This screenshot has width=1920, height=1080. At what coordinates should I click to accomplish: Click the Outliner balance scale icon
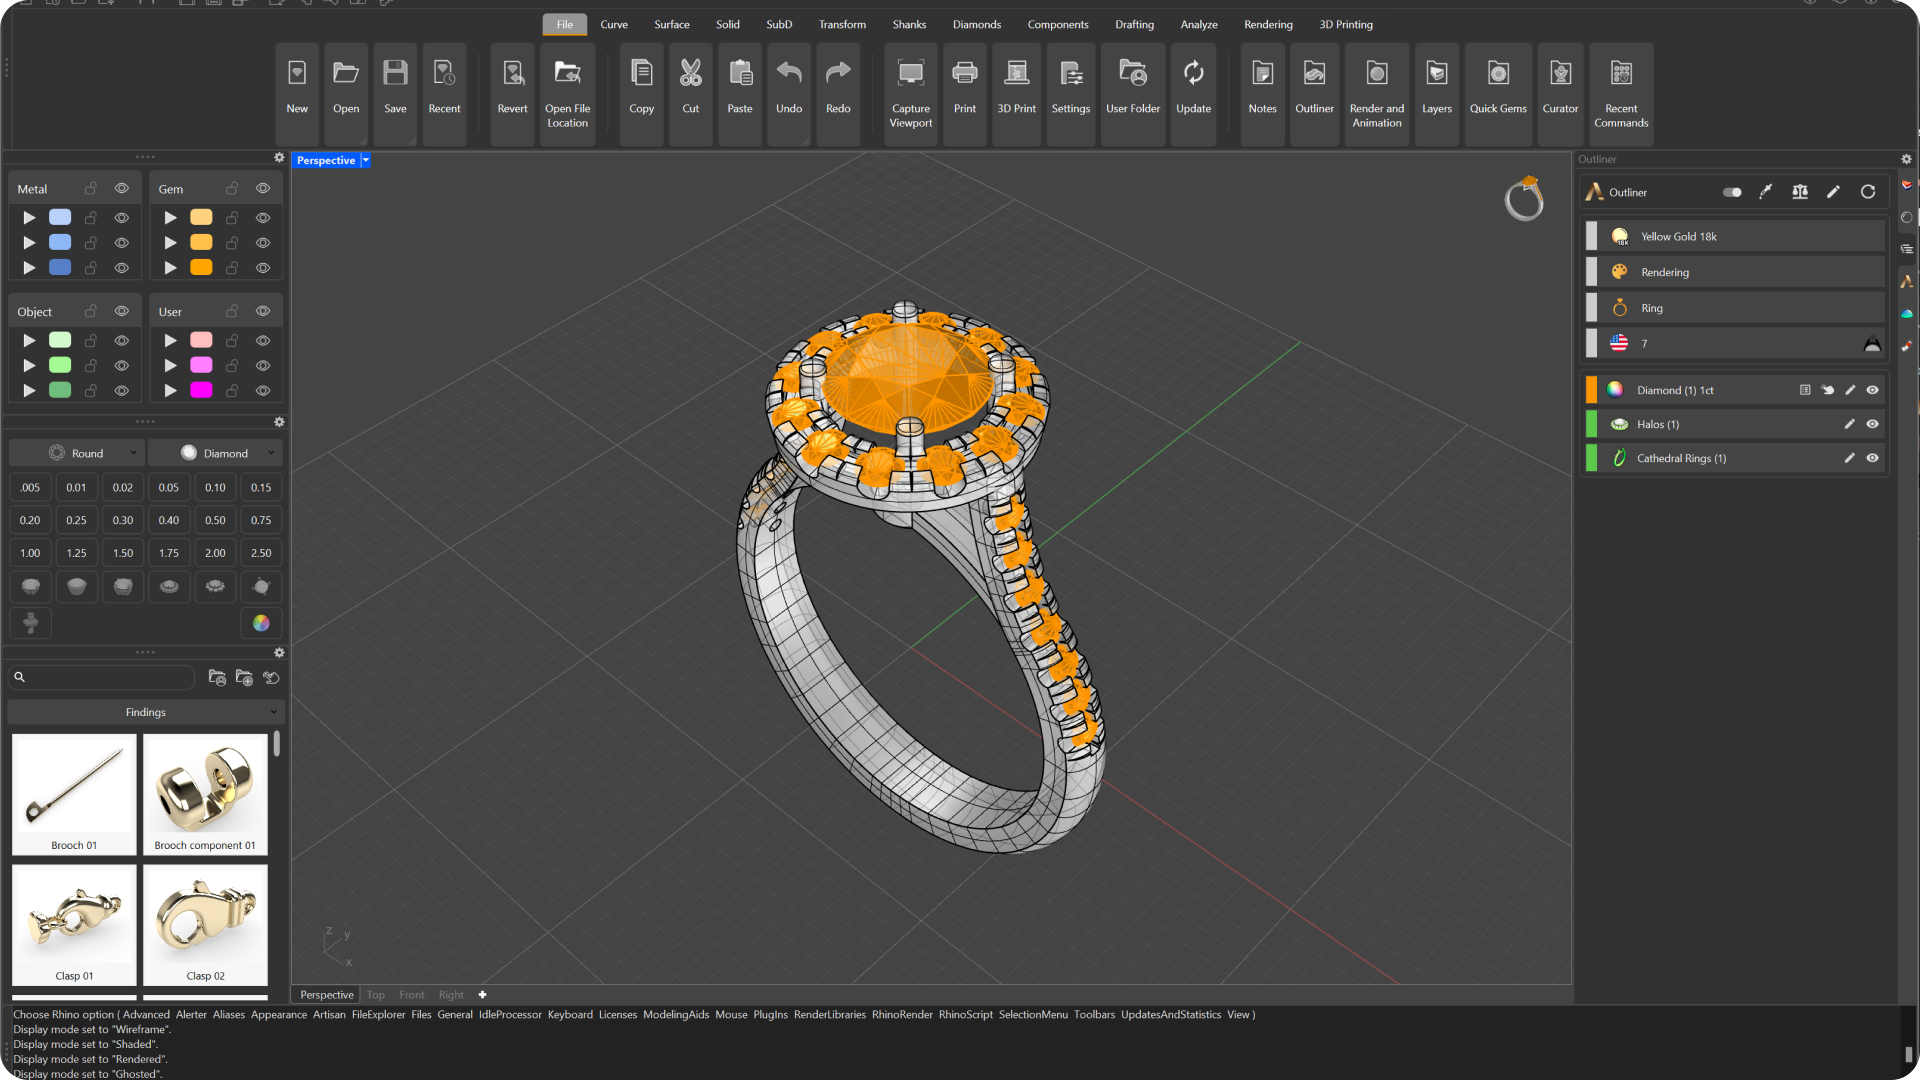[x=1799, y=192]
